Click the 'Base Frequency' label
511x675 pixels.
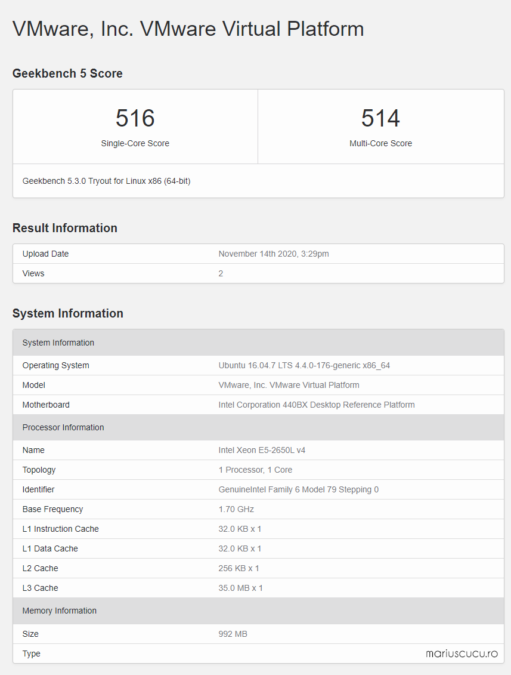point(53,509)
